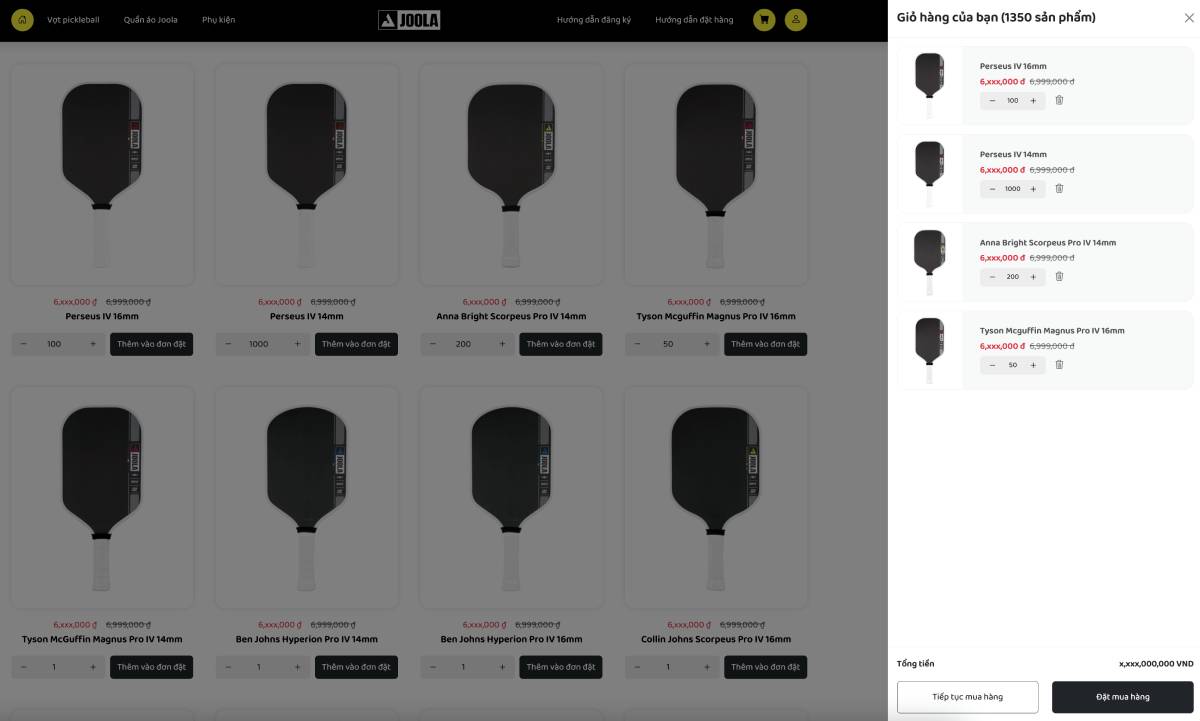The image size is (1200, 721).
Task: Click the home icon in header
Action: click(x=22, y=20)
